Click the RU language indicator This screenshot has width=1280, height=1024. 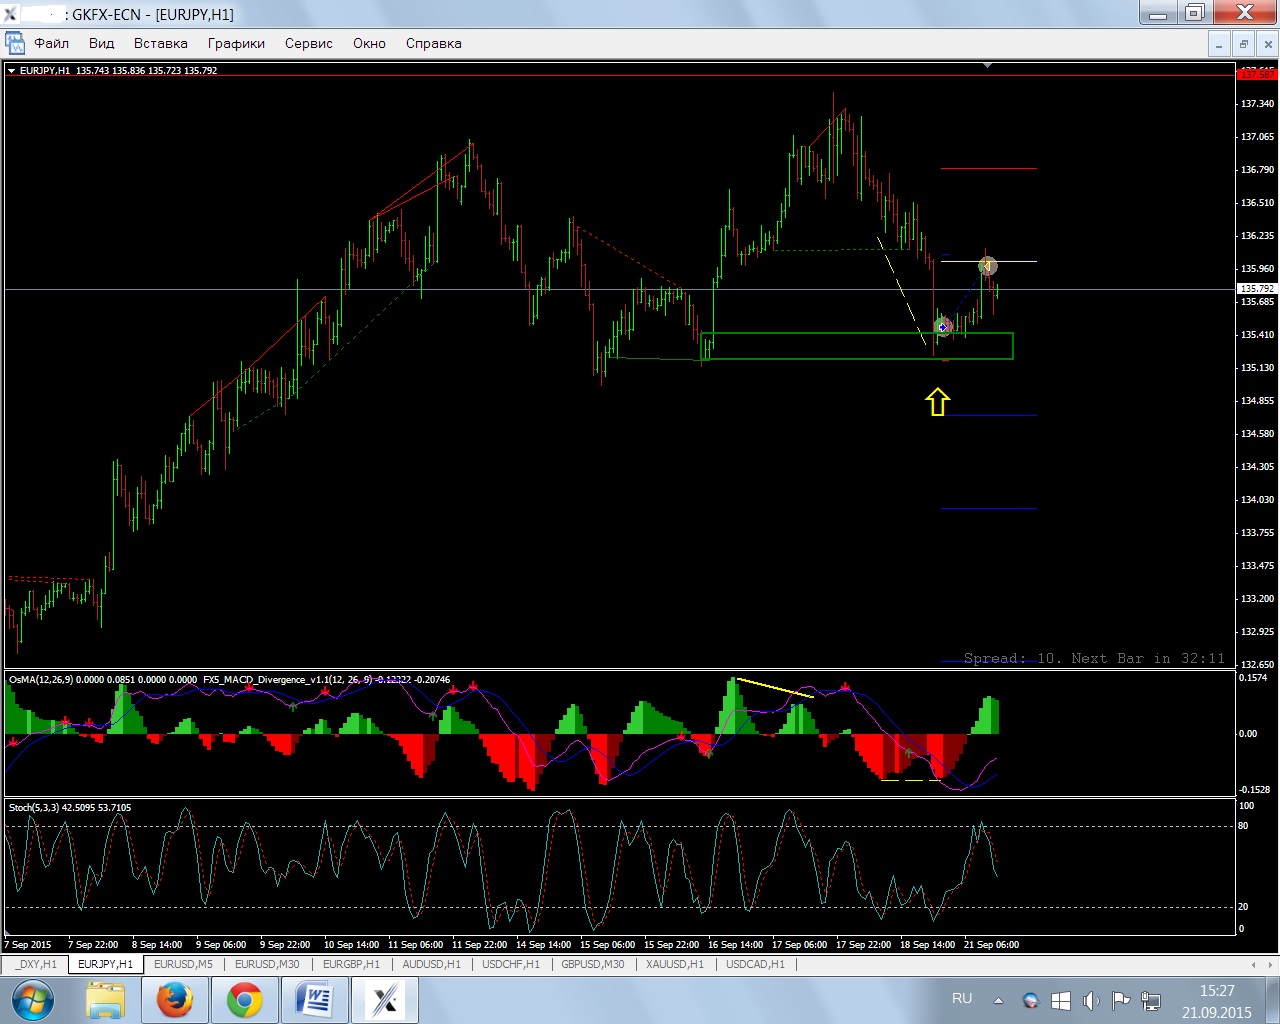point(962,998)
